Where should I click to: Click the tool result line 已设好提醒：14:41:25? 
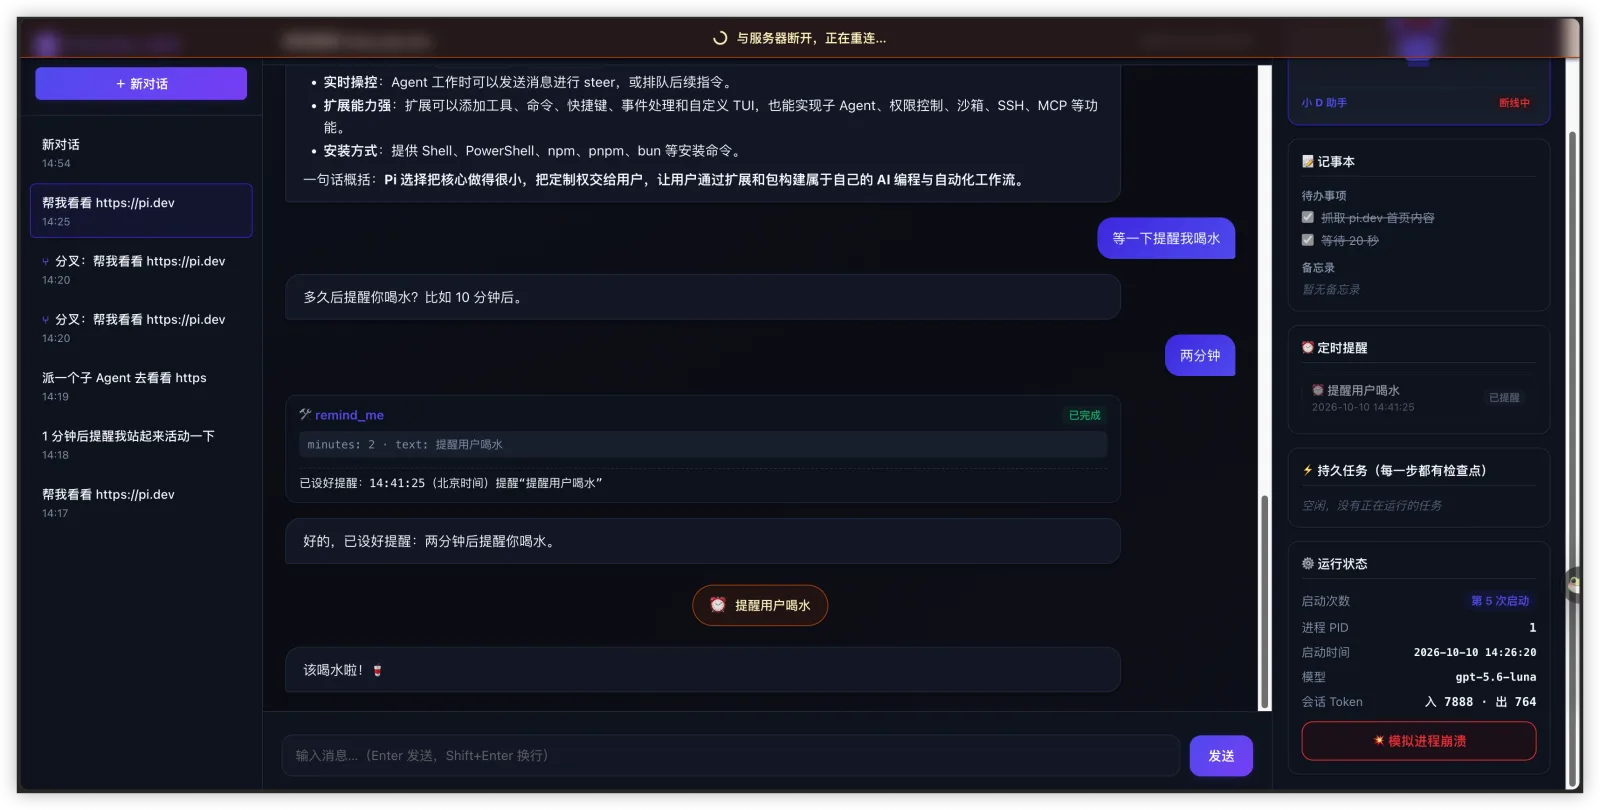tap(451, 483)
